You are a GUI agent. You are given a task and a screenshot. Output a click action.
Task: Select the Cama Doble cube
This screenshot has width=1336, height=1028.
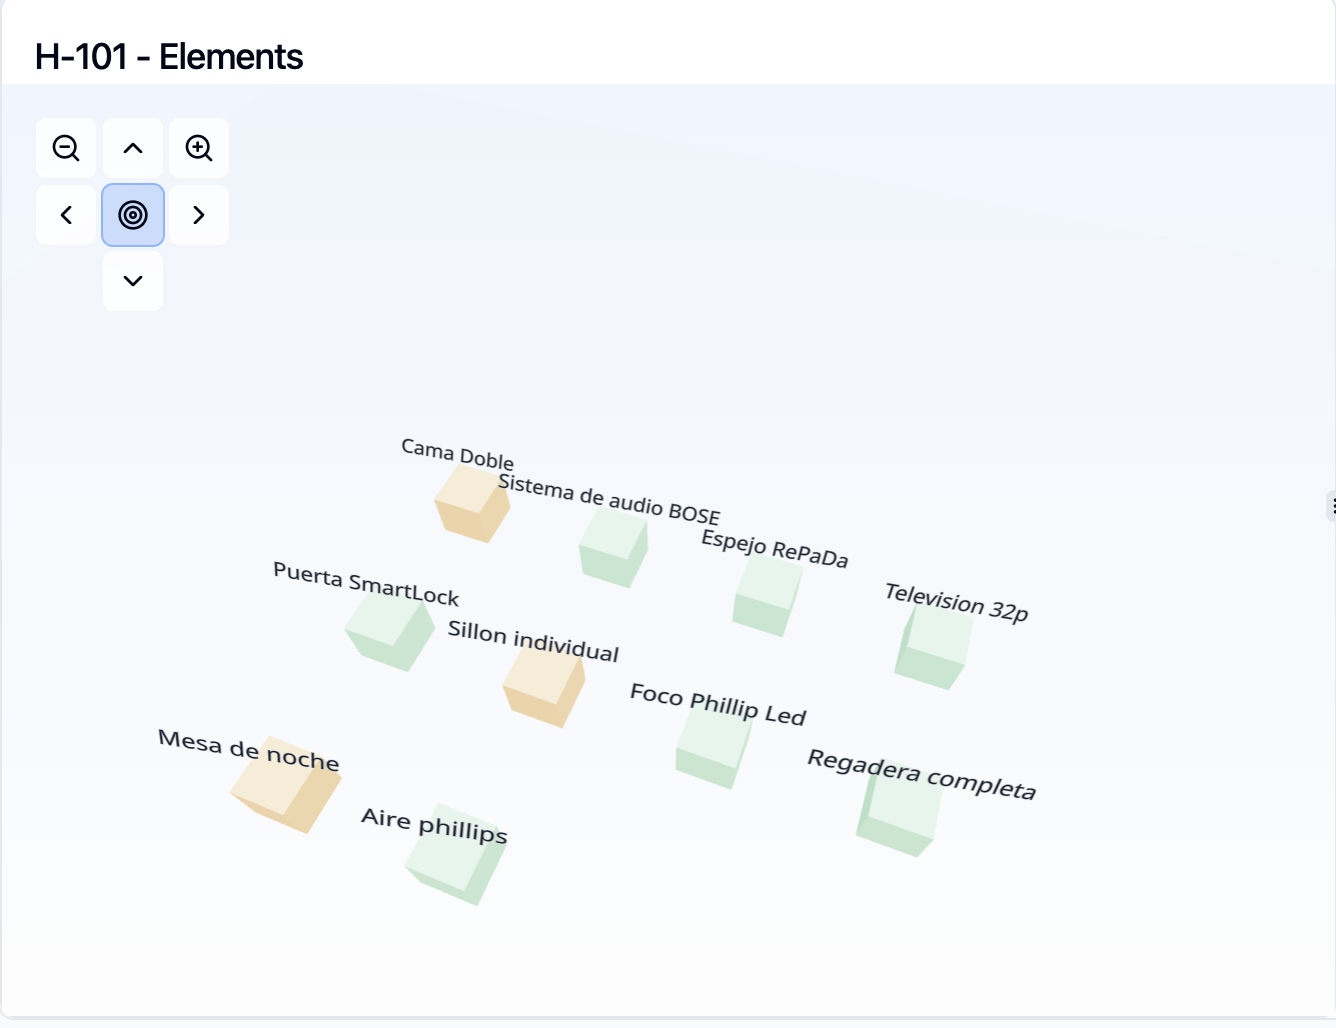click(472, 504)
